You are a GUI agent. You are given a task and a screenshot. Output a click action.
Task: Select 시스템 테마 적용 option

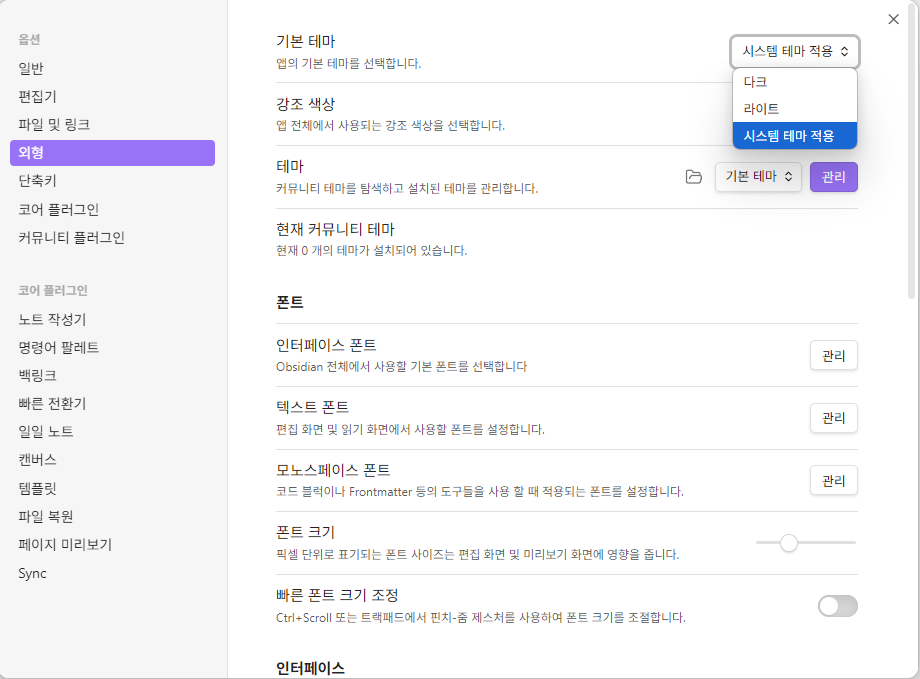click(794, 134)
